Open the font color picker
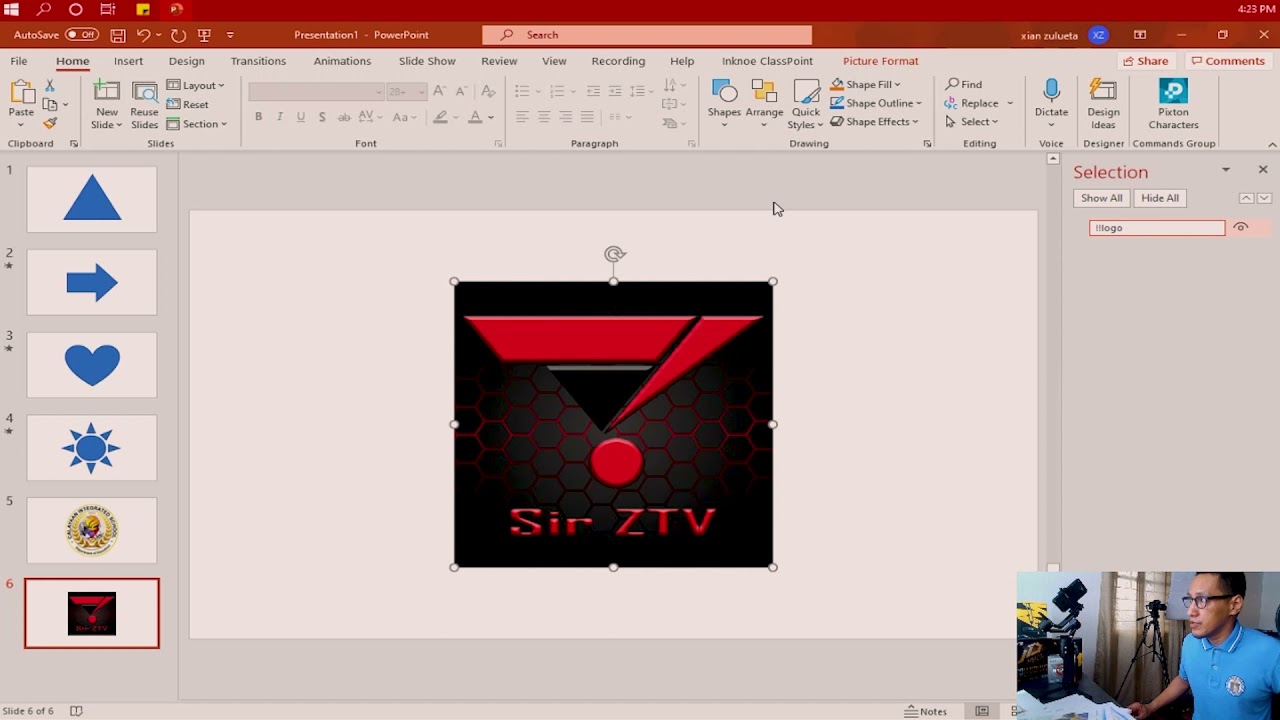This screenshot has height=720, width=1280. (x=481, y=117)
